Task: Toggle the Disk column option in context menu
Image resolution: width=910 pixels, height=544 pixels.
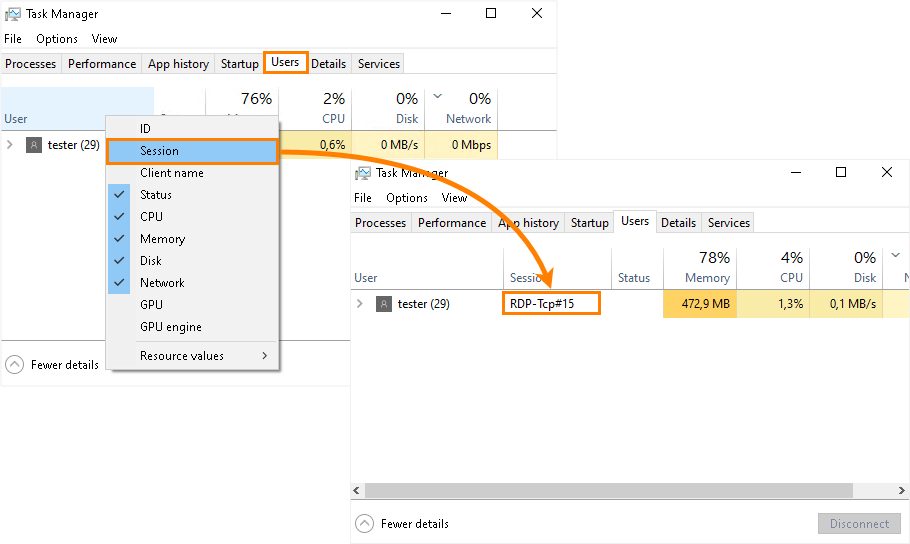Action: click(x=193, y=261)
